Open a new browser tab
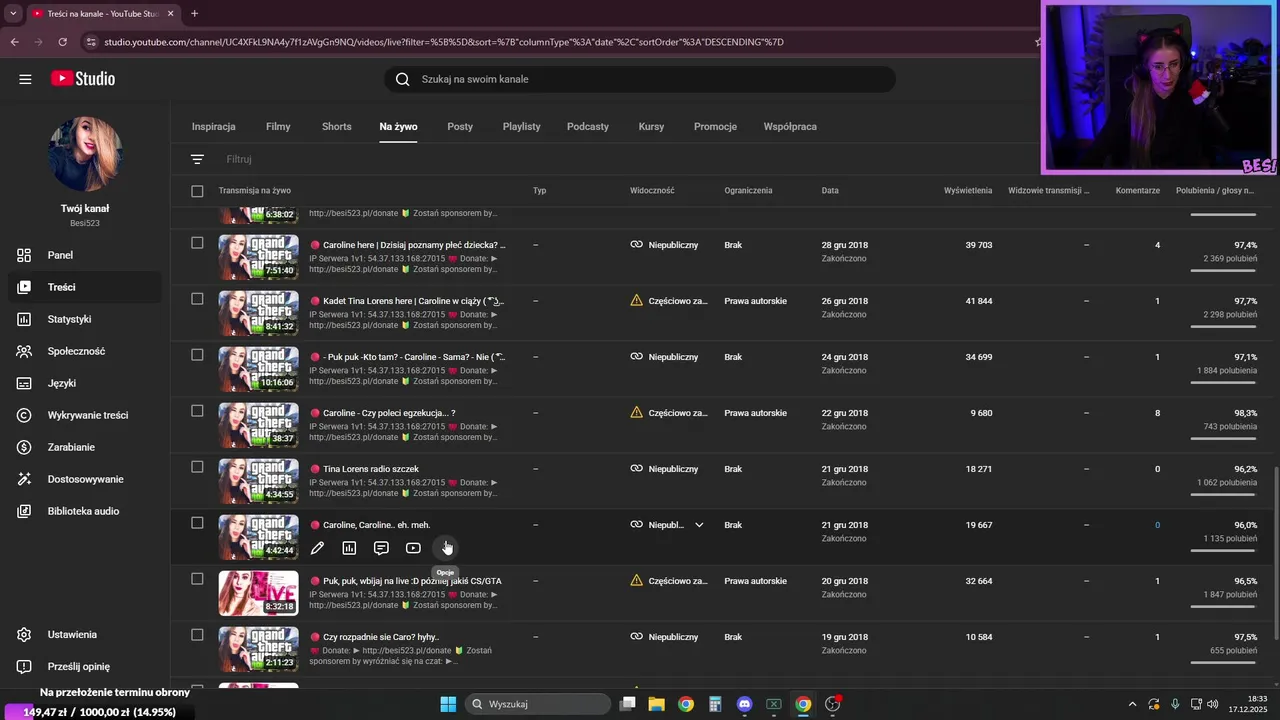Viewport: 1280px width, 720px height. (x=194, y=14)
